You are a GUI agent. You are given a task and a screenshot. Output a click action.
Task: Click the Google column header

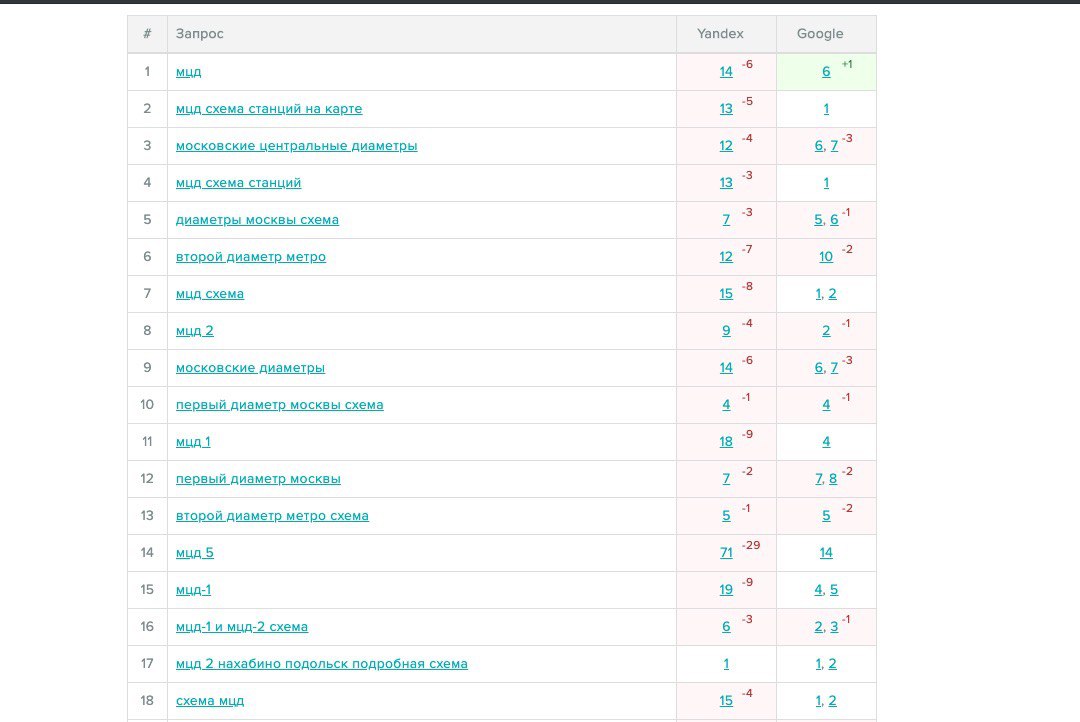click(820, 34)
